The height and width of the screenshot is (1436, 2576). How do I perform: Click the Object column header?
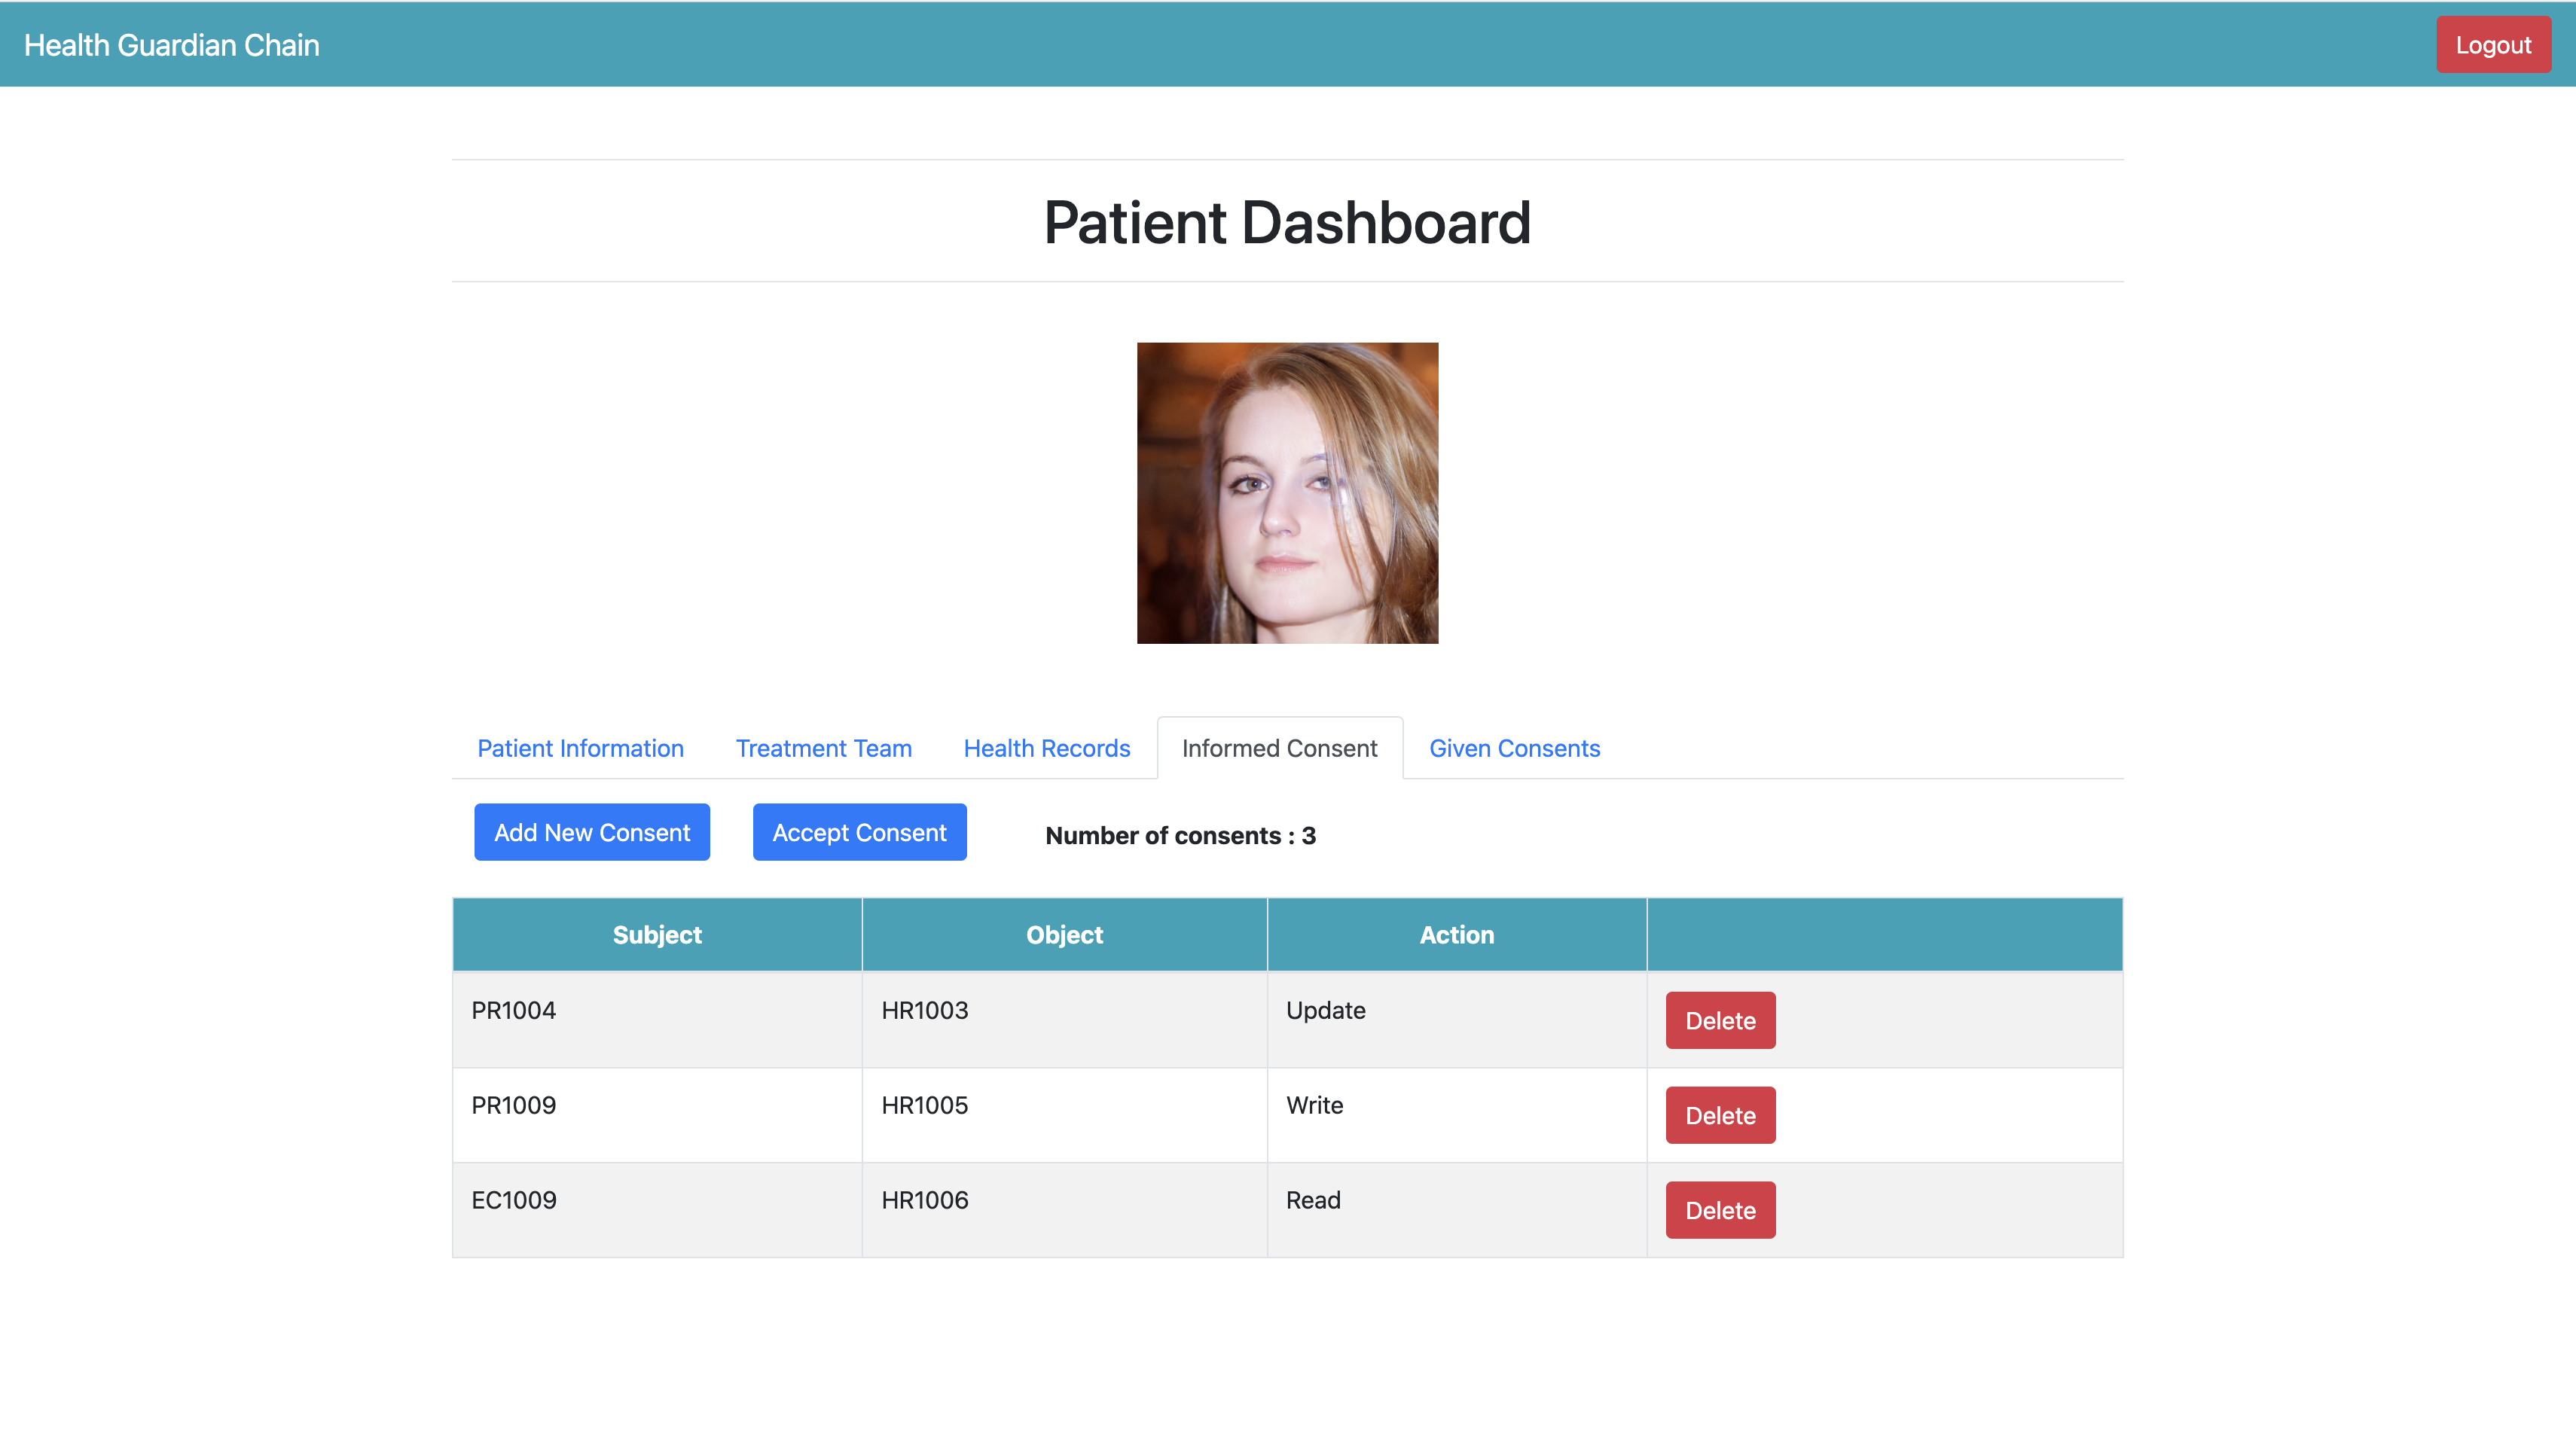click(x=1064, y=934)
